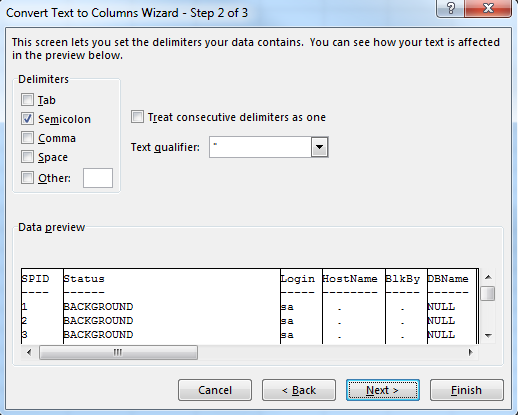This screenshot has width=518, height=415.
Task: Click the horizontal scroll right arrow
Action: tap(470, 352)
